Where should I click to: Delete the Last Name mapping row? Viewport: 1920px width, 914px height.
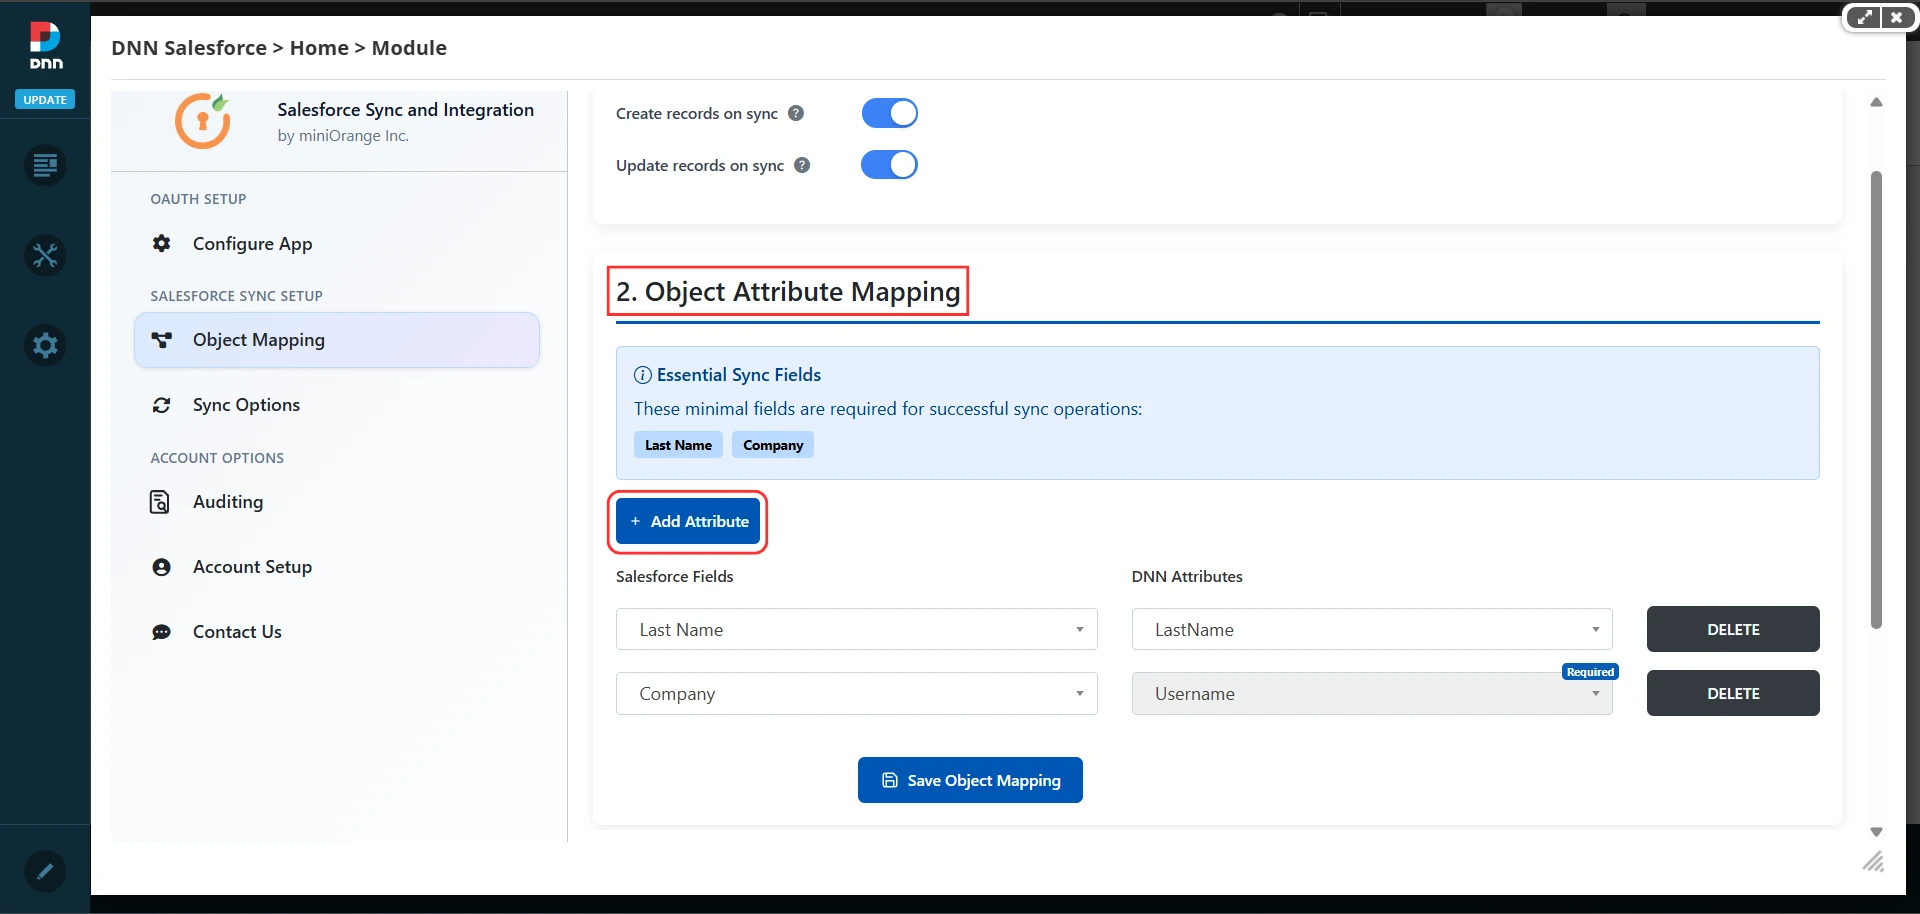pos(1733,629)
